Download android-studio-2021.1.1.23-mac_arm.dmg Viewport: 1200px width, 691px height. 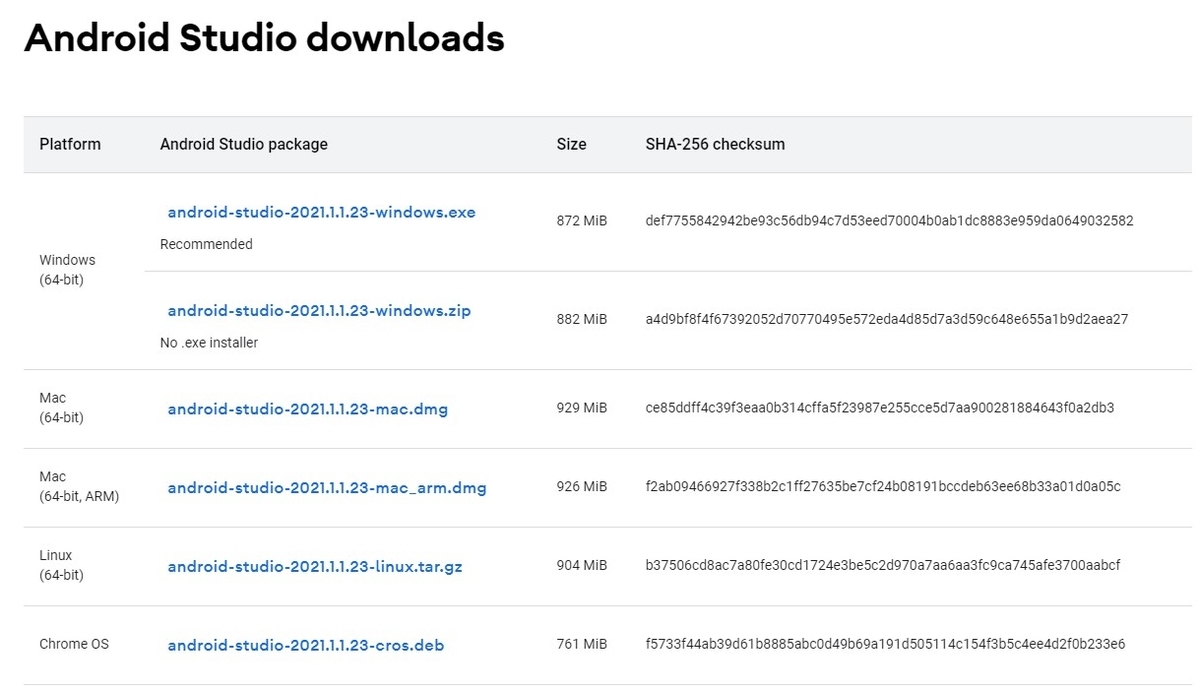pyautogui.click(x=327, y=488)
